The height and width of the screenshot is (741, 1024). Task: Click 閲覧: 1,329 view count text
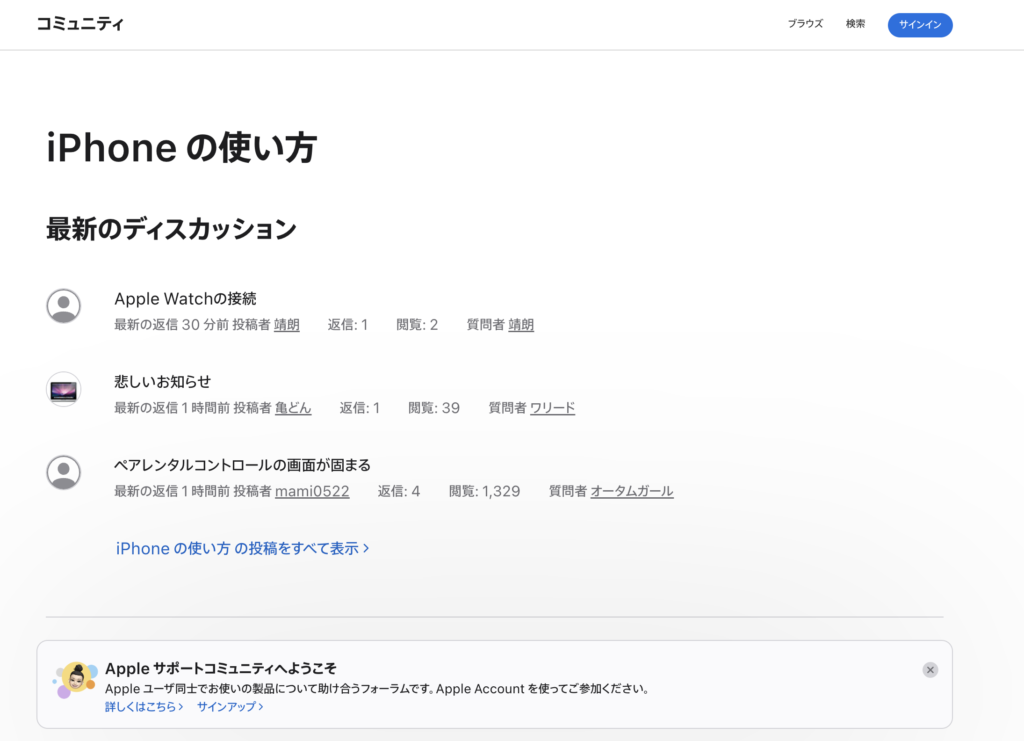click(485, 491)
